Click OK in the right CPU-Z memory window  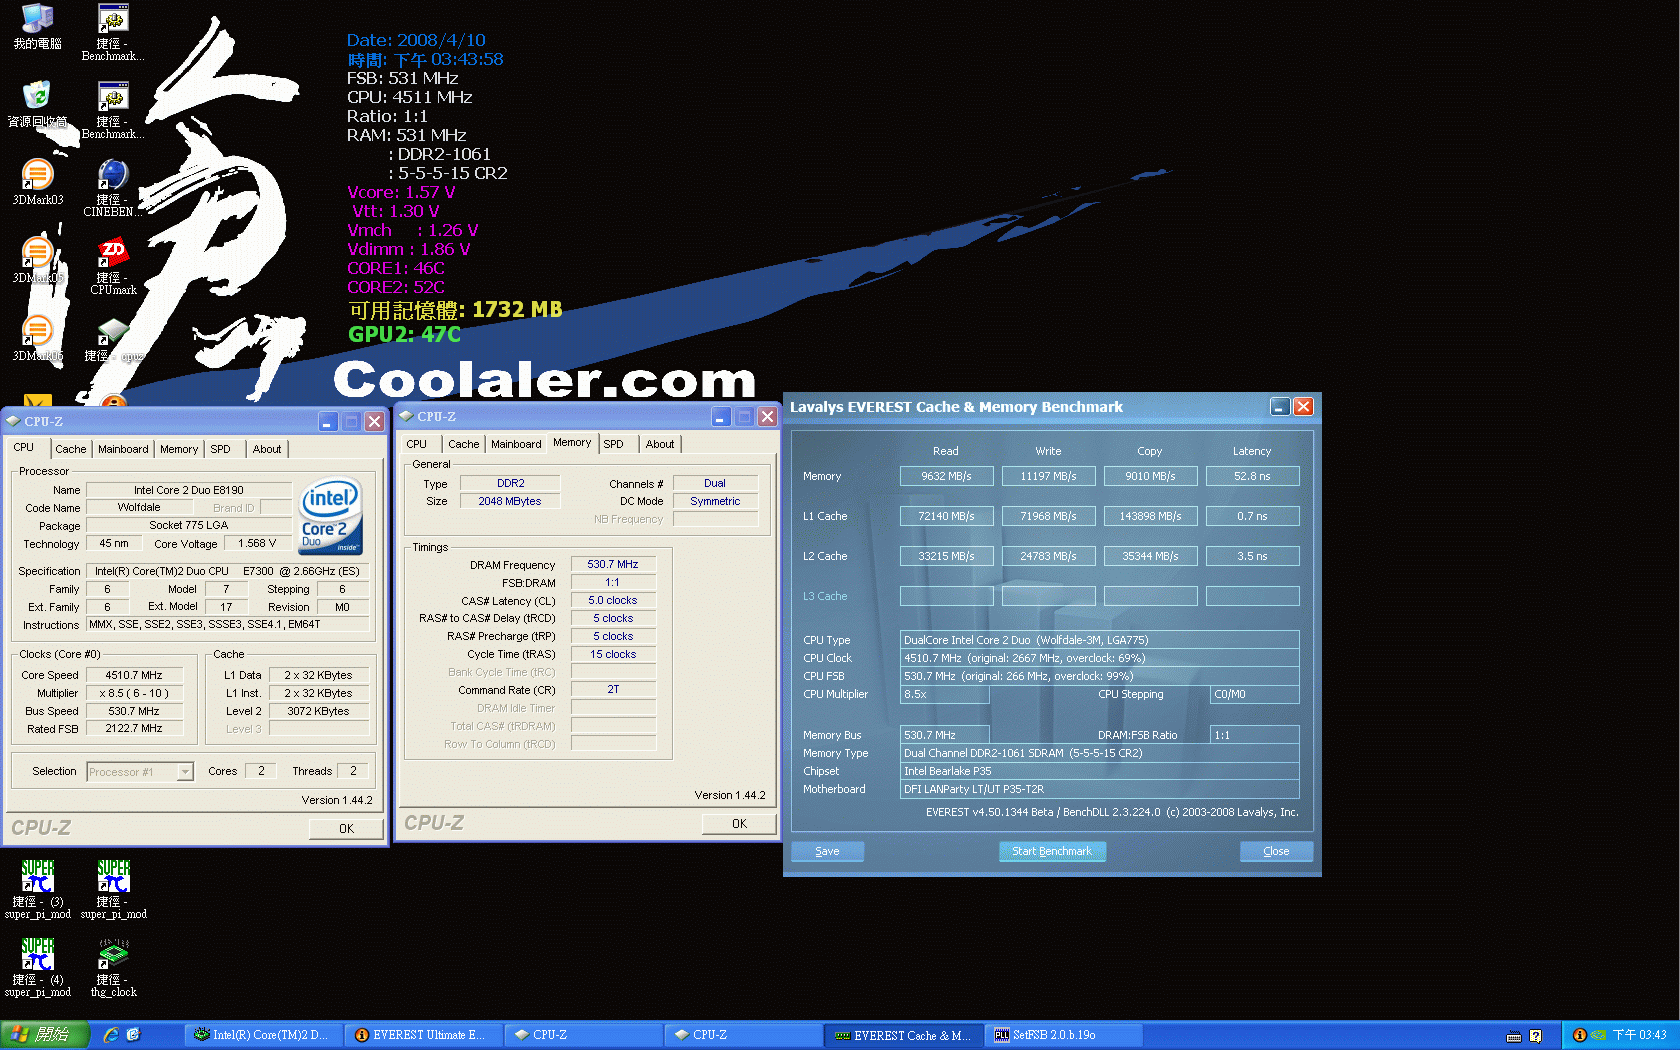(739, 824)
